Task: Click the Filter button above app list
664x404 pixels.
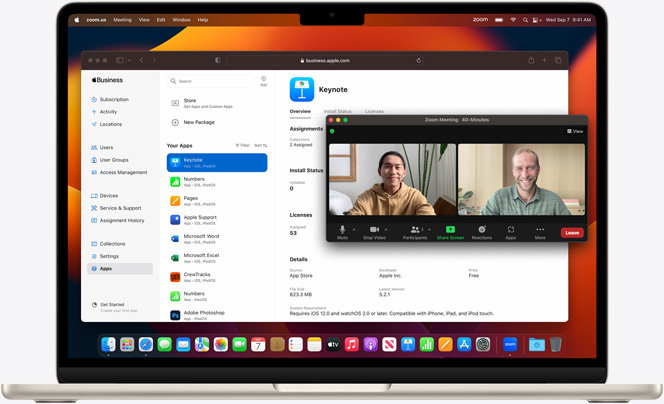Action: pyautogui.click(x=242, y=146)
